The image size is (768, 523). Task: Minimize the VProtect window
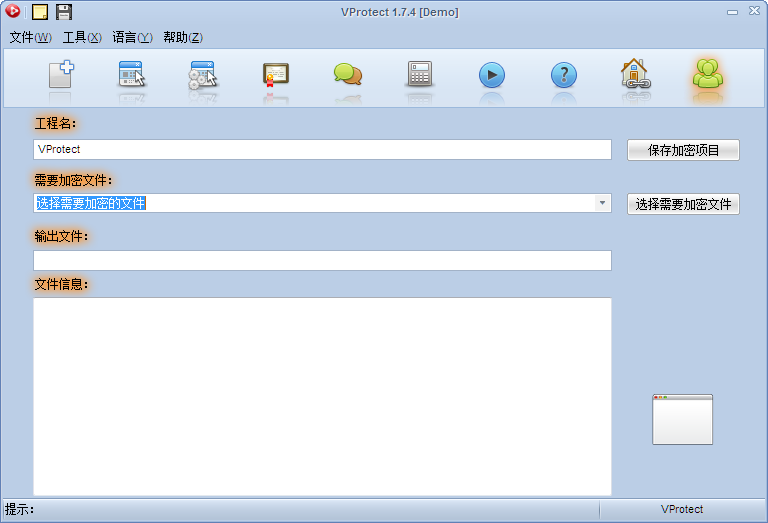[x=732, y=12]
